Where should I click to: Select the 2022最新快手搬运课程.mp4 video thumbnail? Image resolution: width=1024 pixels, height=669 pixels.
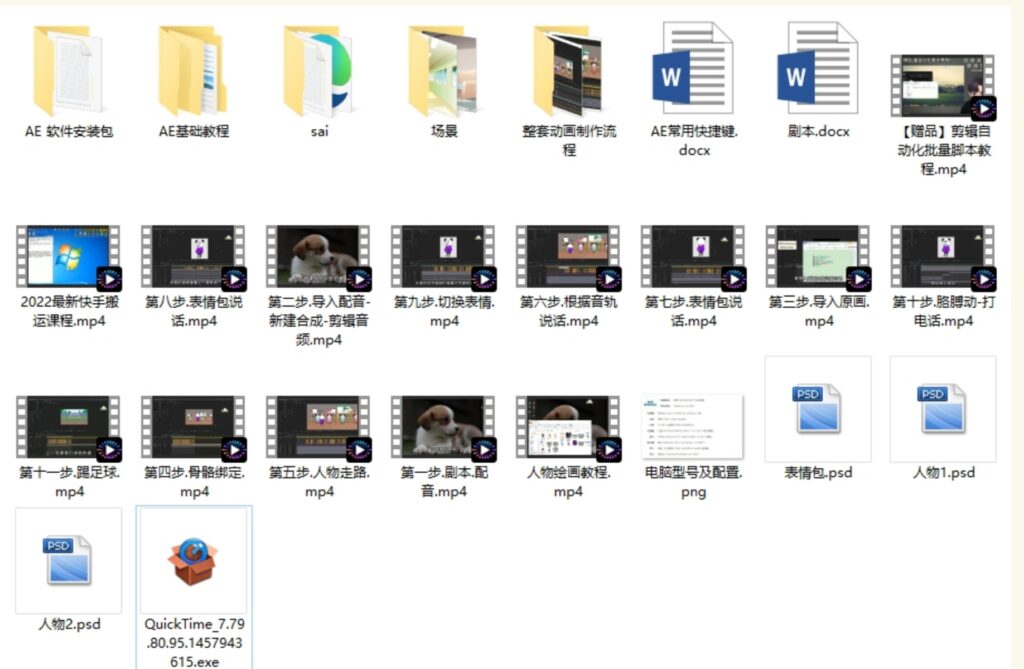(68, 257)
